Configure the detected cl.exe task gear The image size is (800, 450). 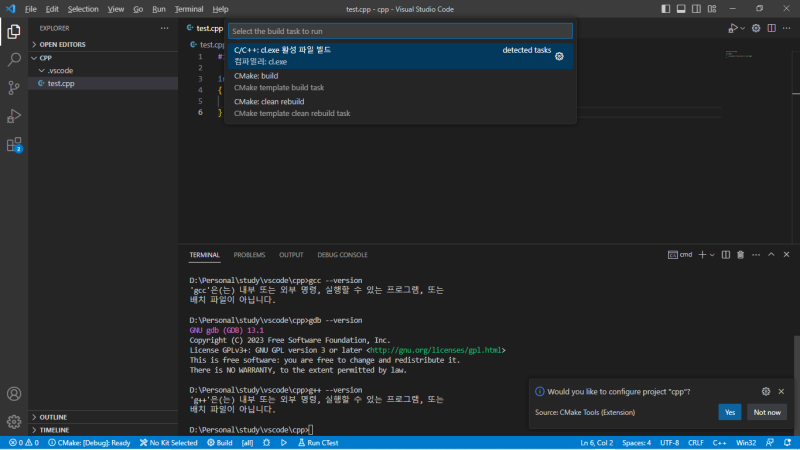[x=559, y=56]
